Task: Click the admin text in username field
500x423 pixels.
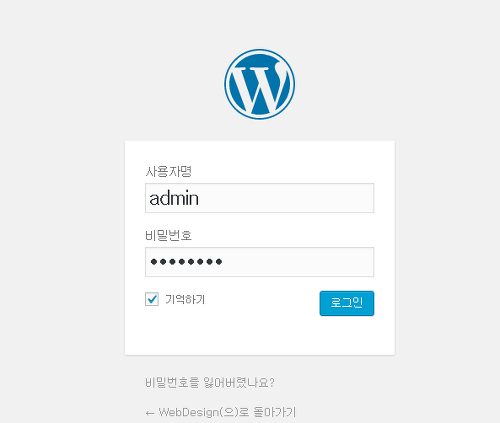Action: [x=174, y=199]
